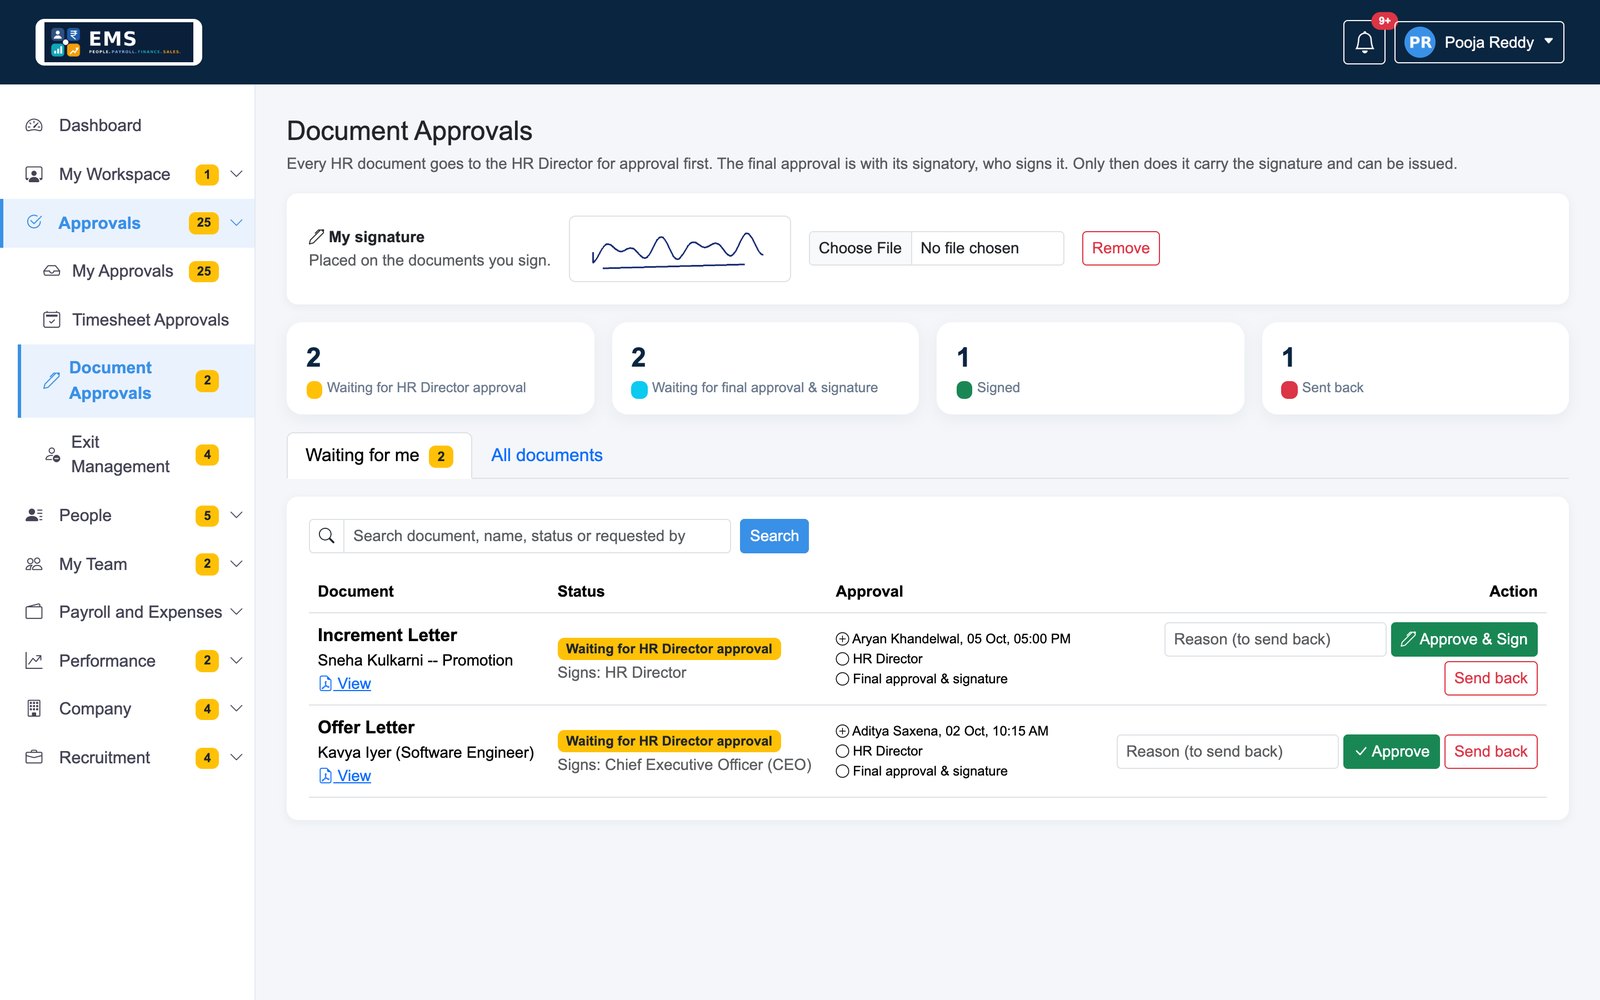Click the My Approvals inbox icon
Viewport: 1600px width, 1000px height.
click(x=52, y=271)
